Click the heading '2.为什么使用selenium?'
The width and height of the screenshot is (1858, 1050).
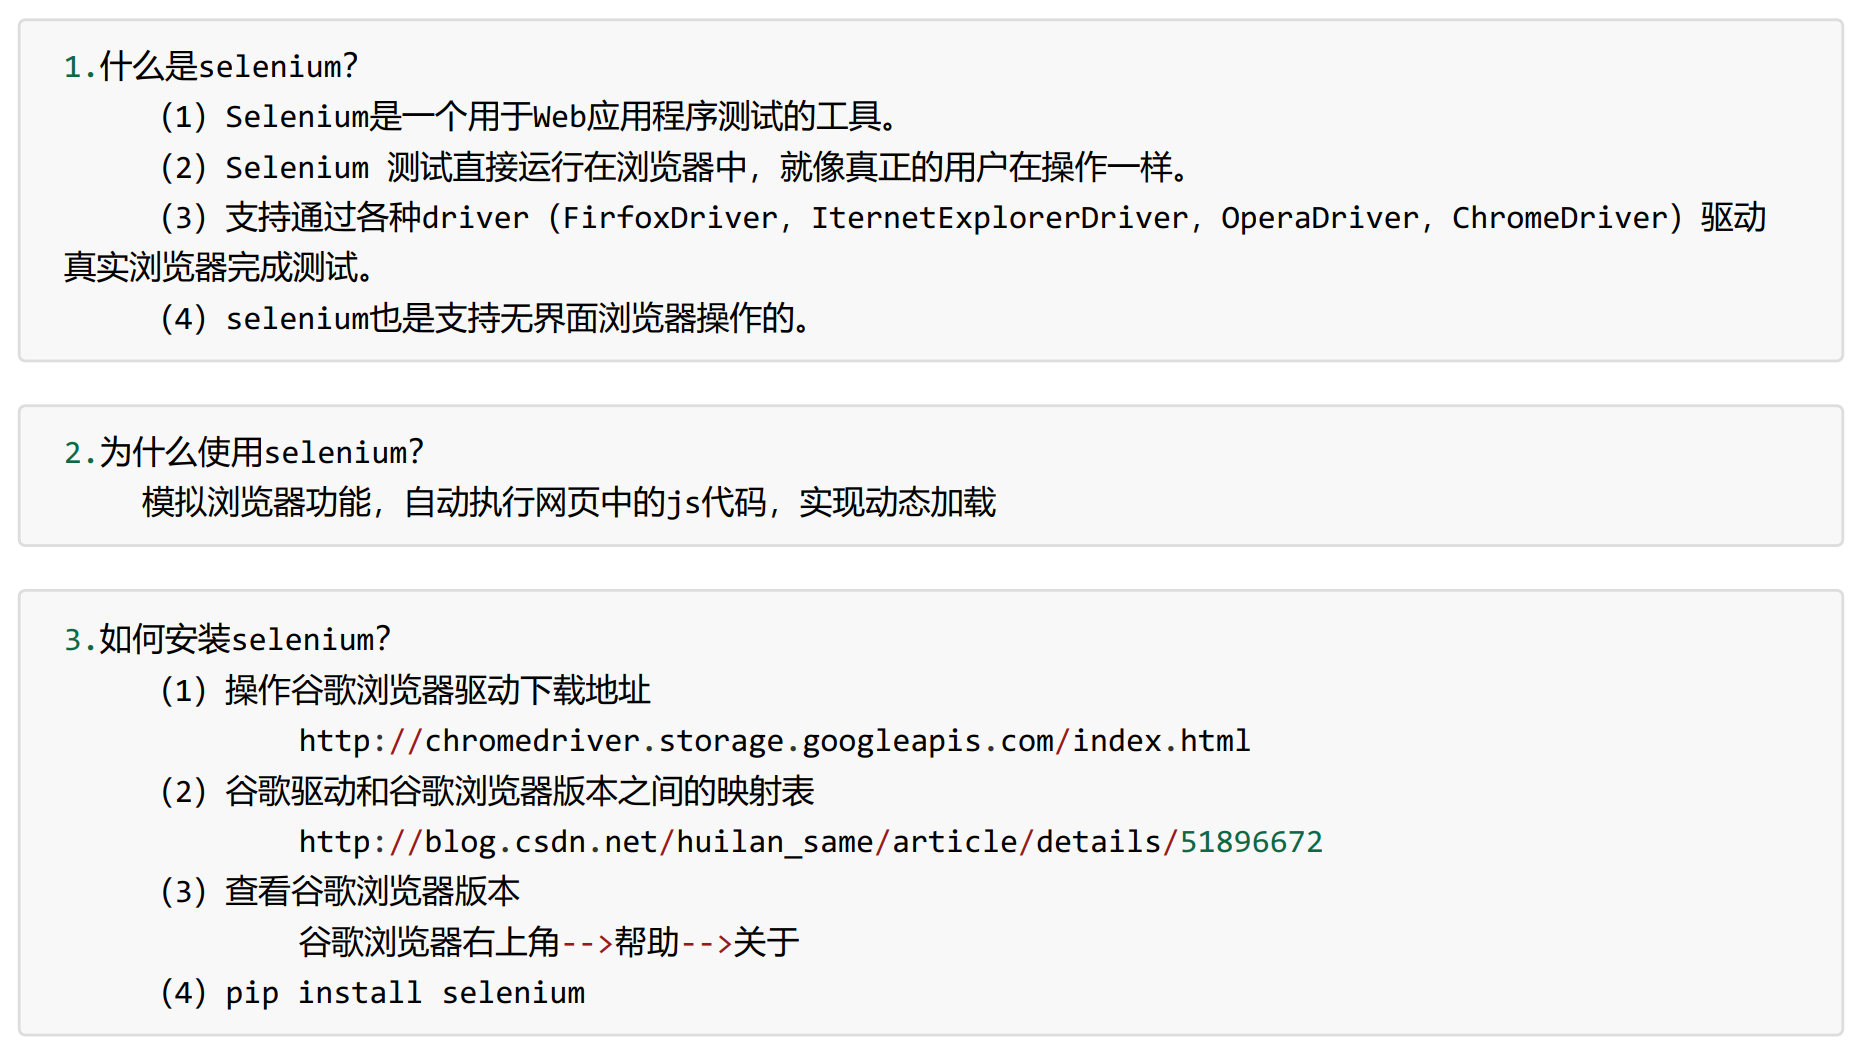click(x=243, y=453)
